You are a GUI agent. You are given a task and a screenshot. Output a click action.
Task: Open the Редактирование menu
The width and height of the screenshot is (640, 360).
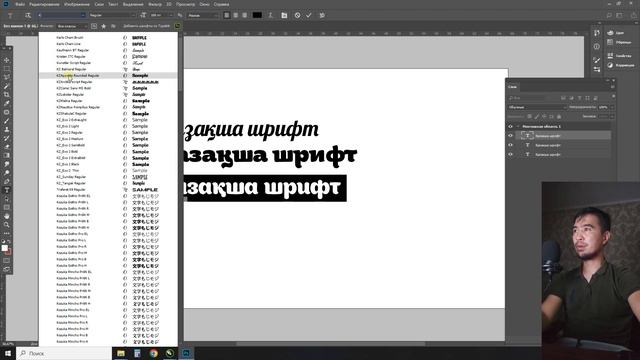click(x=44, y=4)
